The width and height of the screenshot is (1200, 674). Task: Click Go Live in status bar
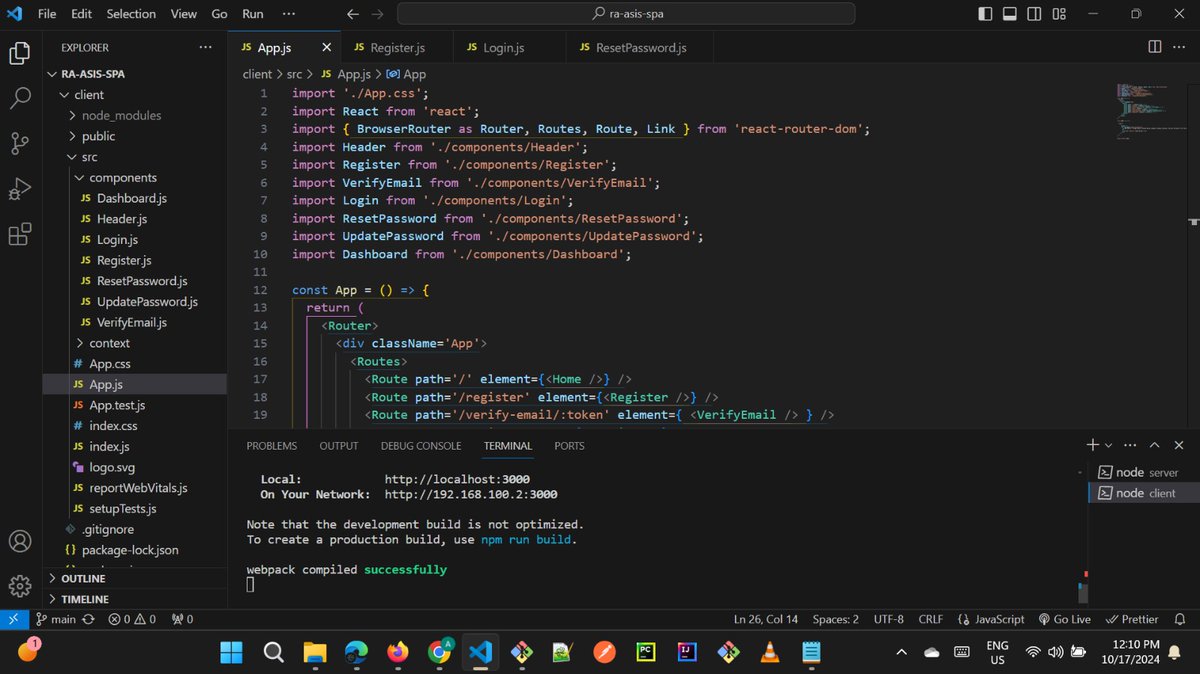tap(1065, 619)
